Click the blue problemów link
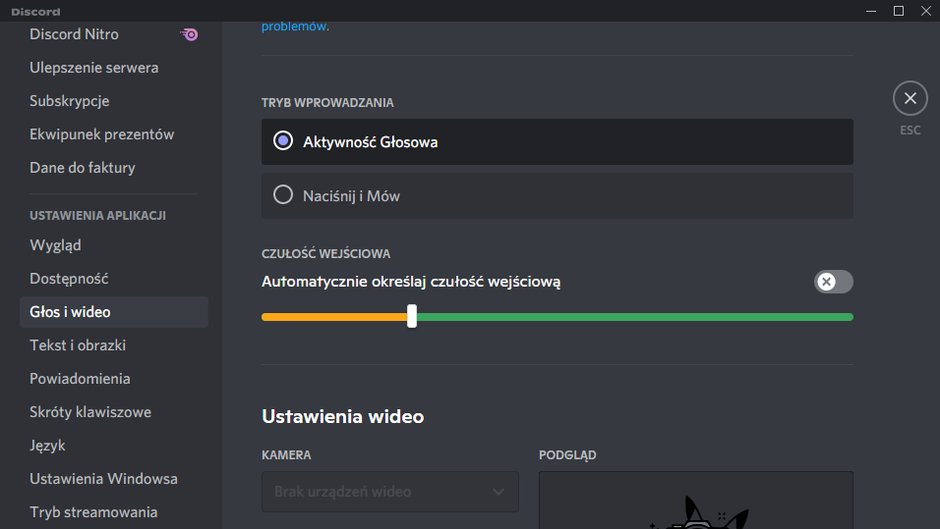This screenshot has height=529, width=940. pos(294,26)
